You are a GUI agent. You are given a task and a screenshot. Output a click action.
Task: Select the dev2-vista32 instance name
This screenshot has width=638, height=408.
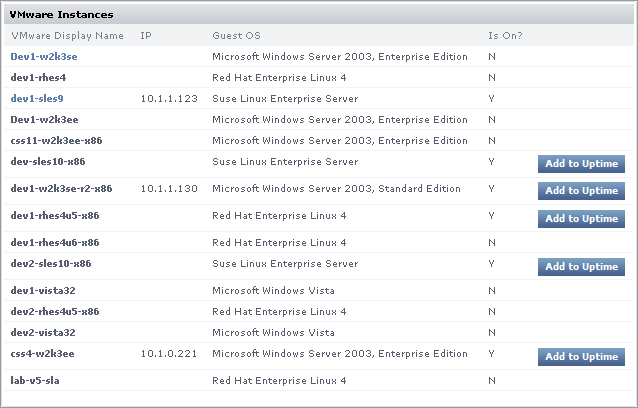click(43, 332)
